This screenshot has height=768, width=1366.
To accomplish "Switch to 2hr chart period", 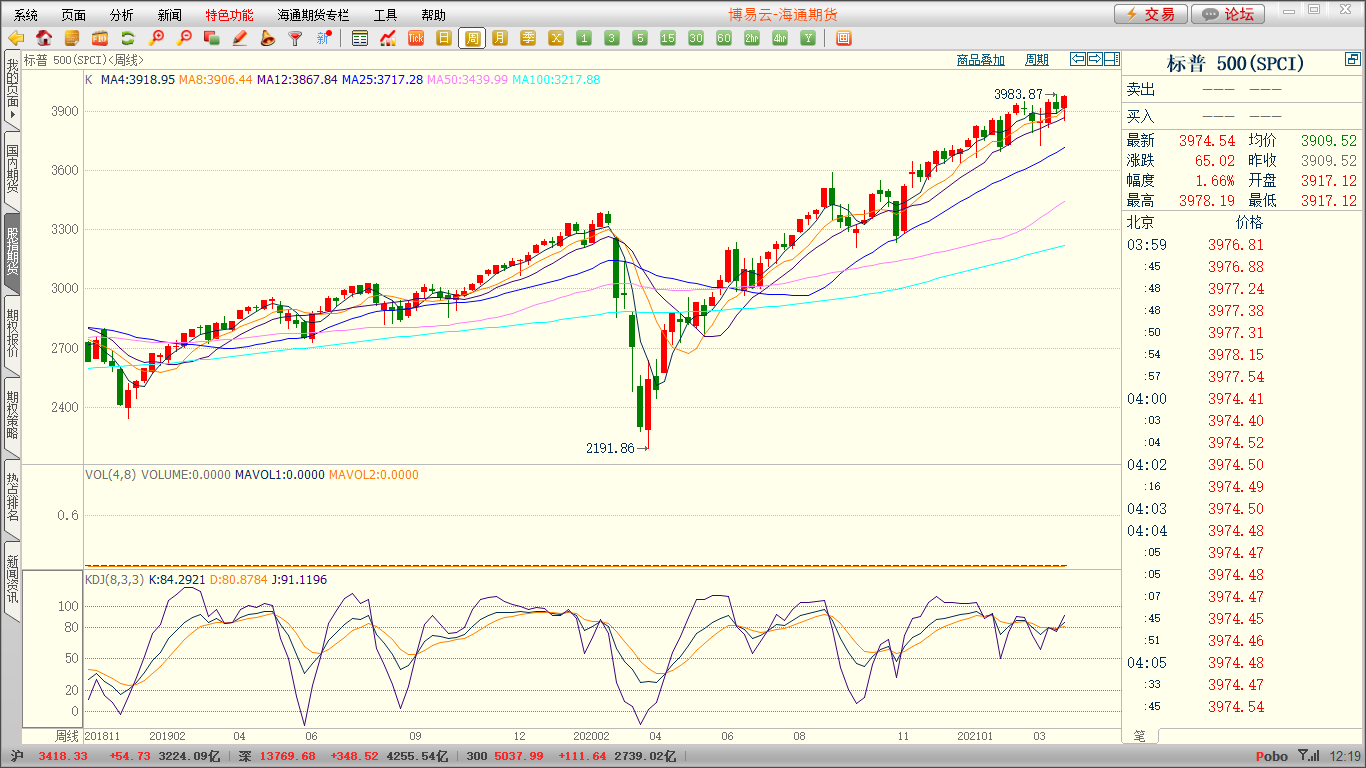I will pyautogui.click(x=752, y=38).
